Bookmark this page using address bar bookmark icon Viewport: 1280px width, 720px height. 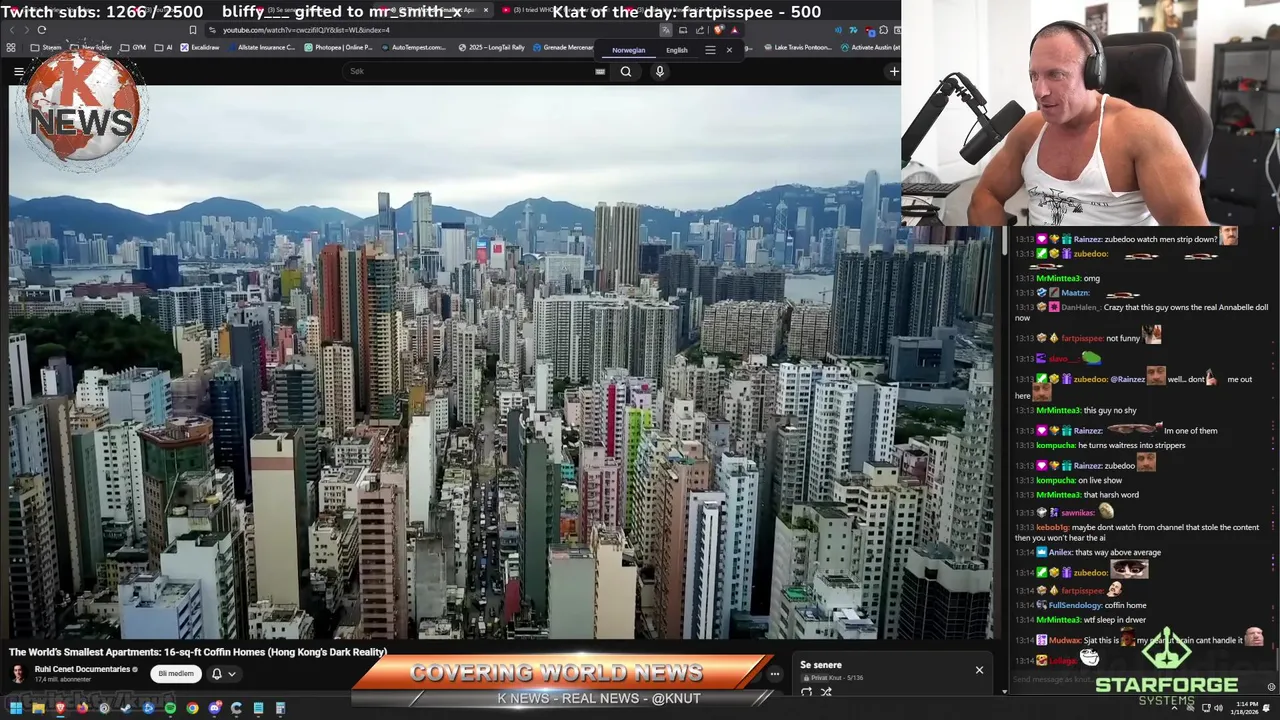pos(192,30)
